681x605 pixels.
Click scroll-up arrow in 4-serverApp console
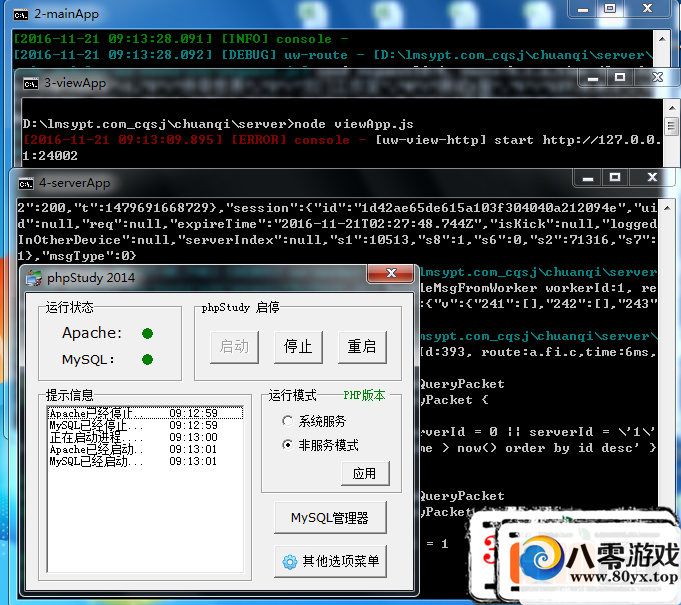click(x=666, y=208)
